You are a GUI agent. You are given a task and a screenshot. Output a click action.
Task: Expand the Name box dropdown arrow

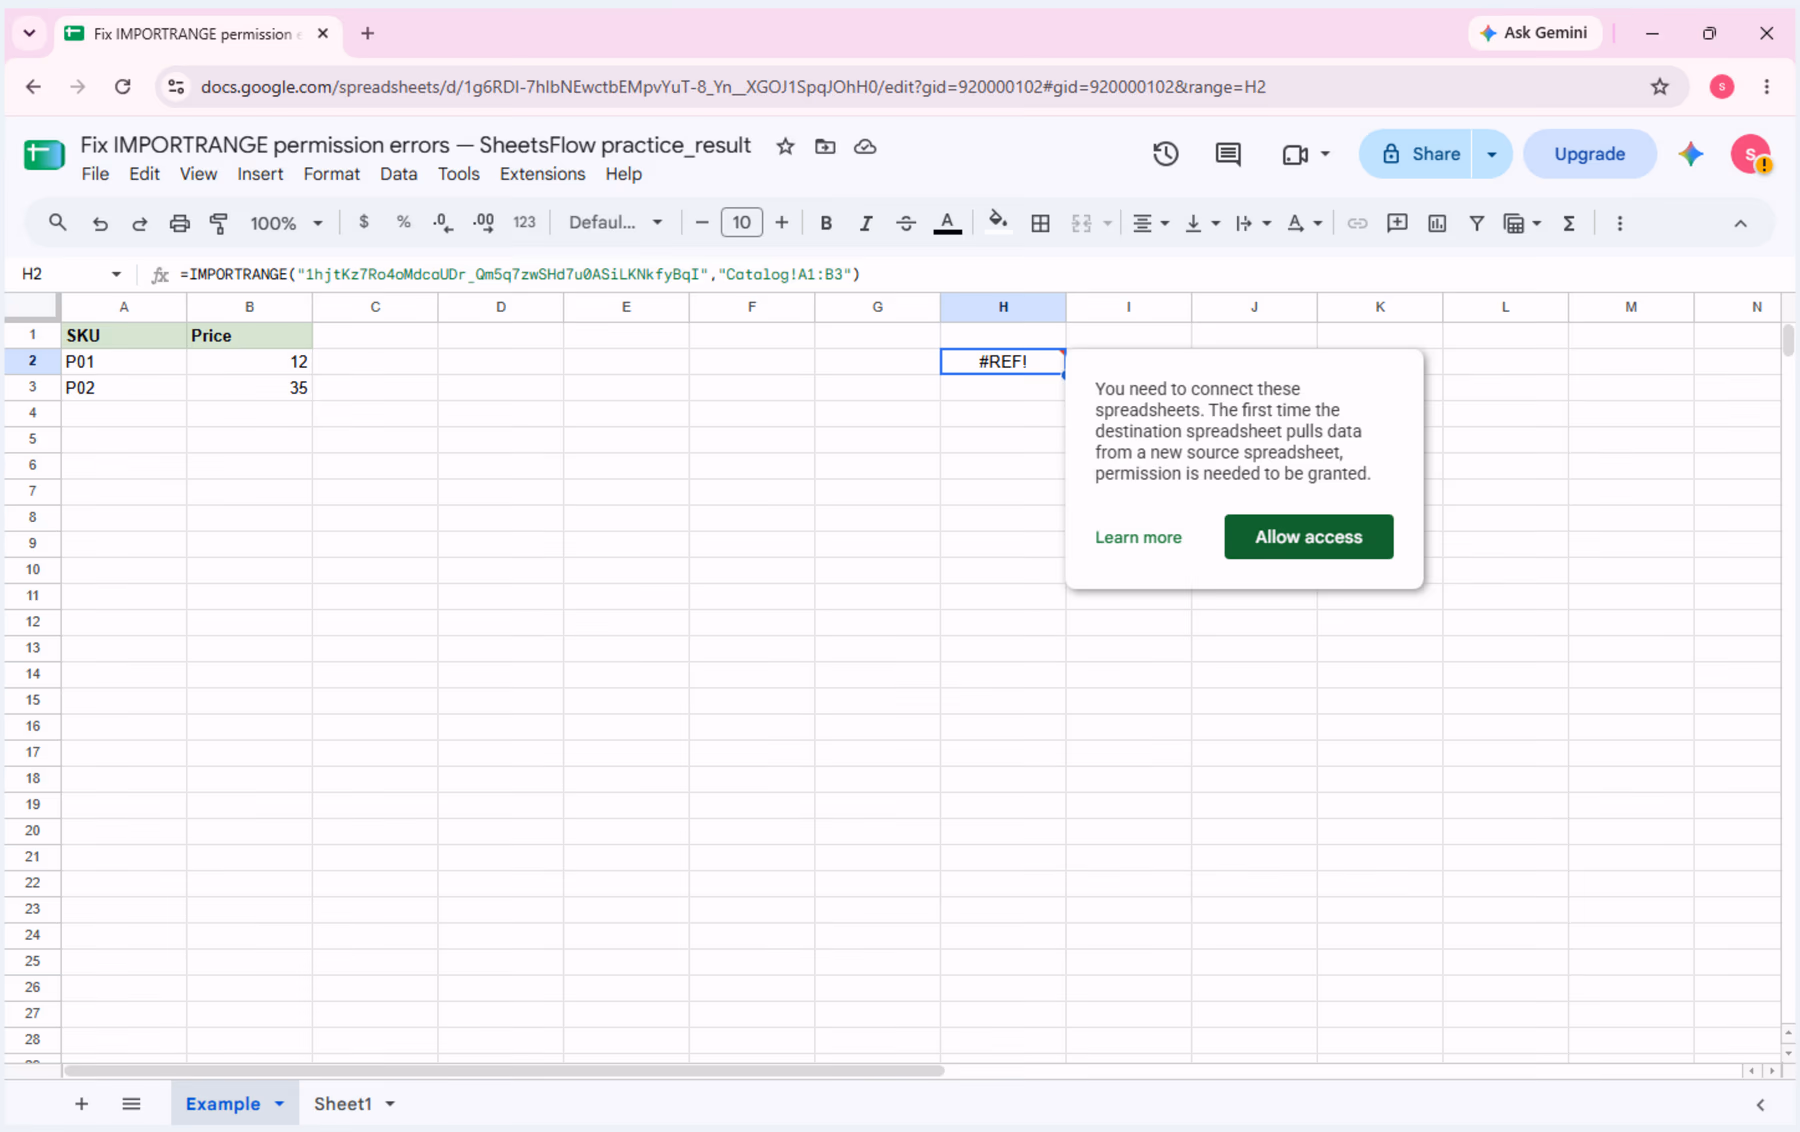point(116,274)
